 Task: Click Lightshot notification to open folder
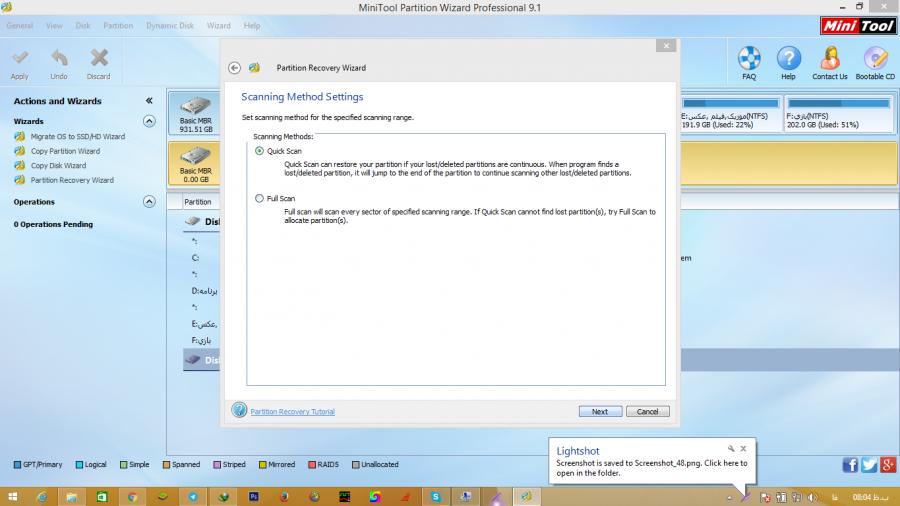[651, 468]
